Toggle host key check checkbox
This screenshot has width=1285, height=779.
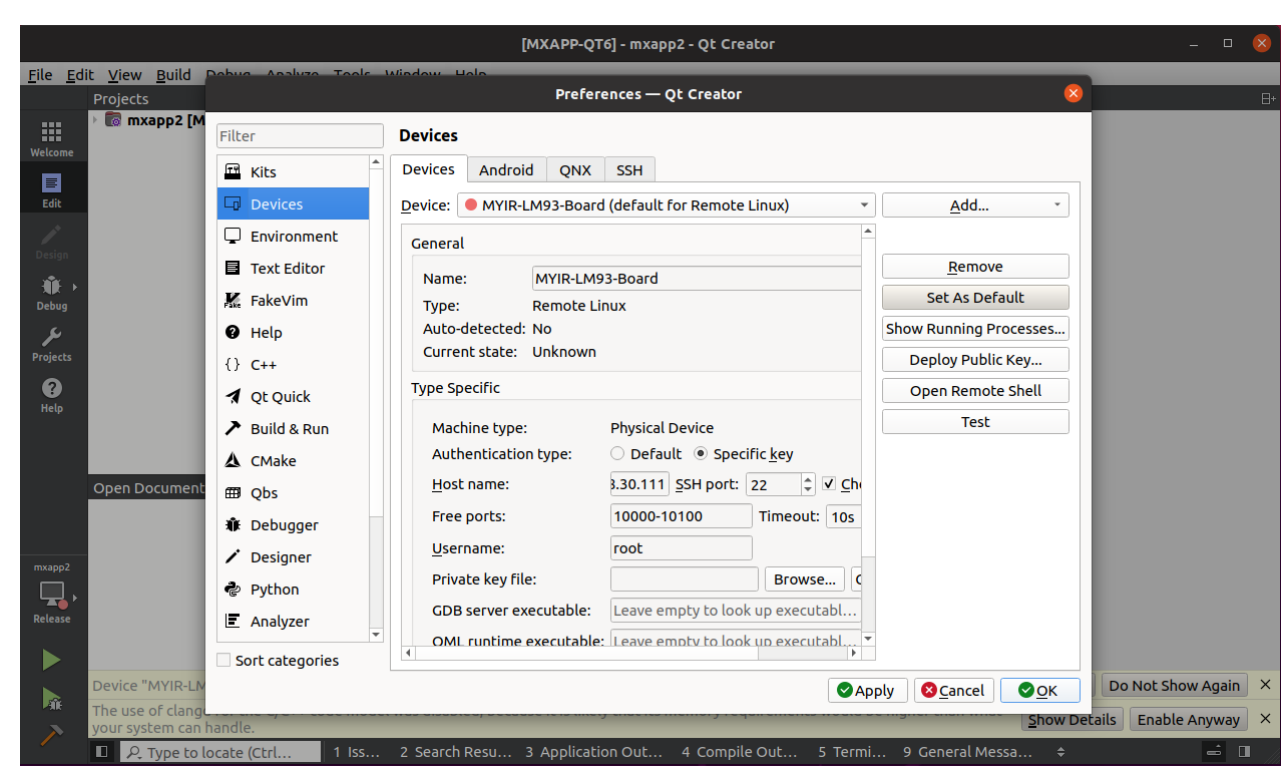829,484
